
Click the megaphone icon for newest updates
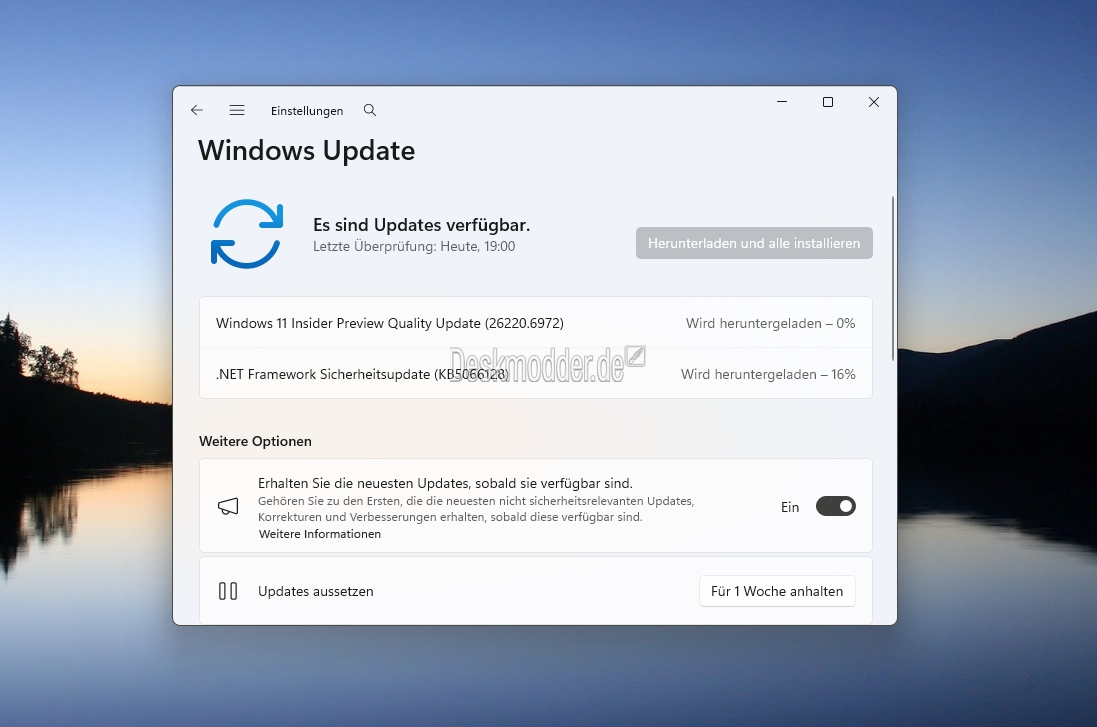point(228,507)
